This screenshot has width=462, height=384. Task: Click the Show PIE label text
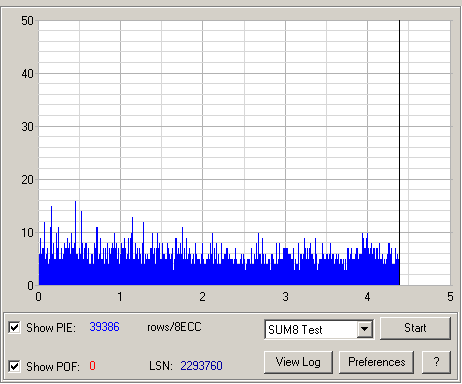tap(51, 328)
